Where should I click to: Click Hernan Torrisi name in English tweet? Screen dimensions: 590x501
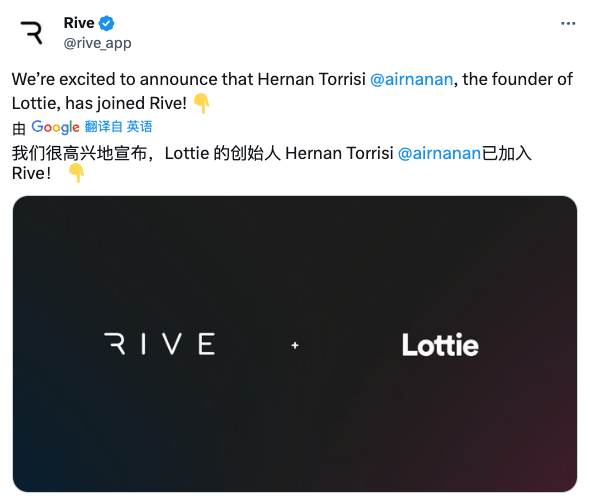point(312,79)
